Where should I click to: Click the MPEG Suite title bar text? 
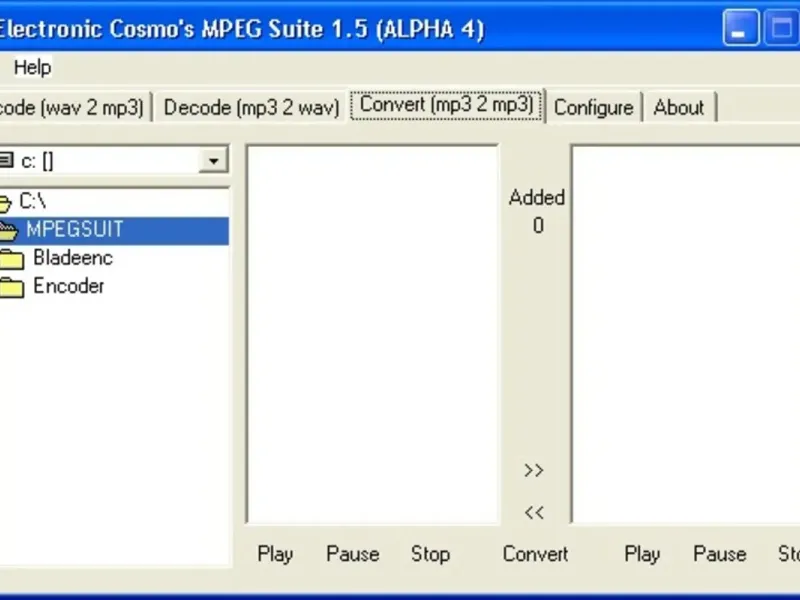click(x=241, y=29)
